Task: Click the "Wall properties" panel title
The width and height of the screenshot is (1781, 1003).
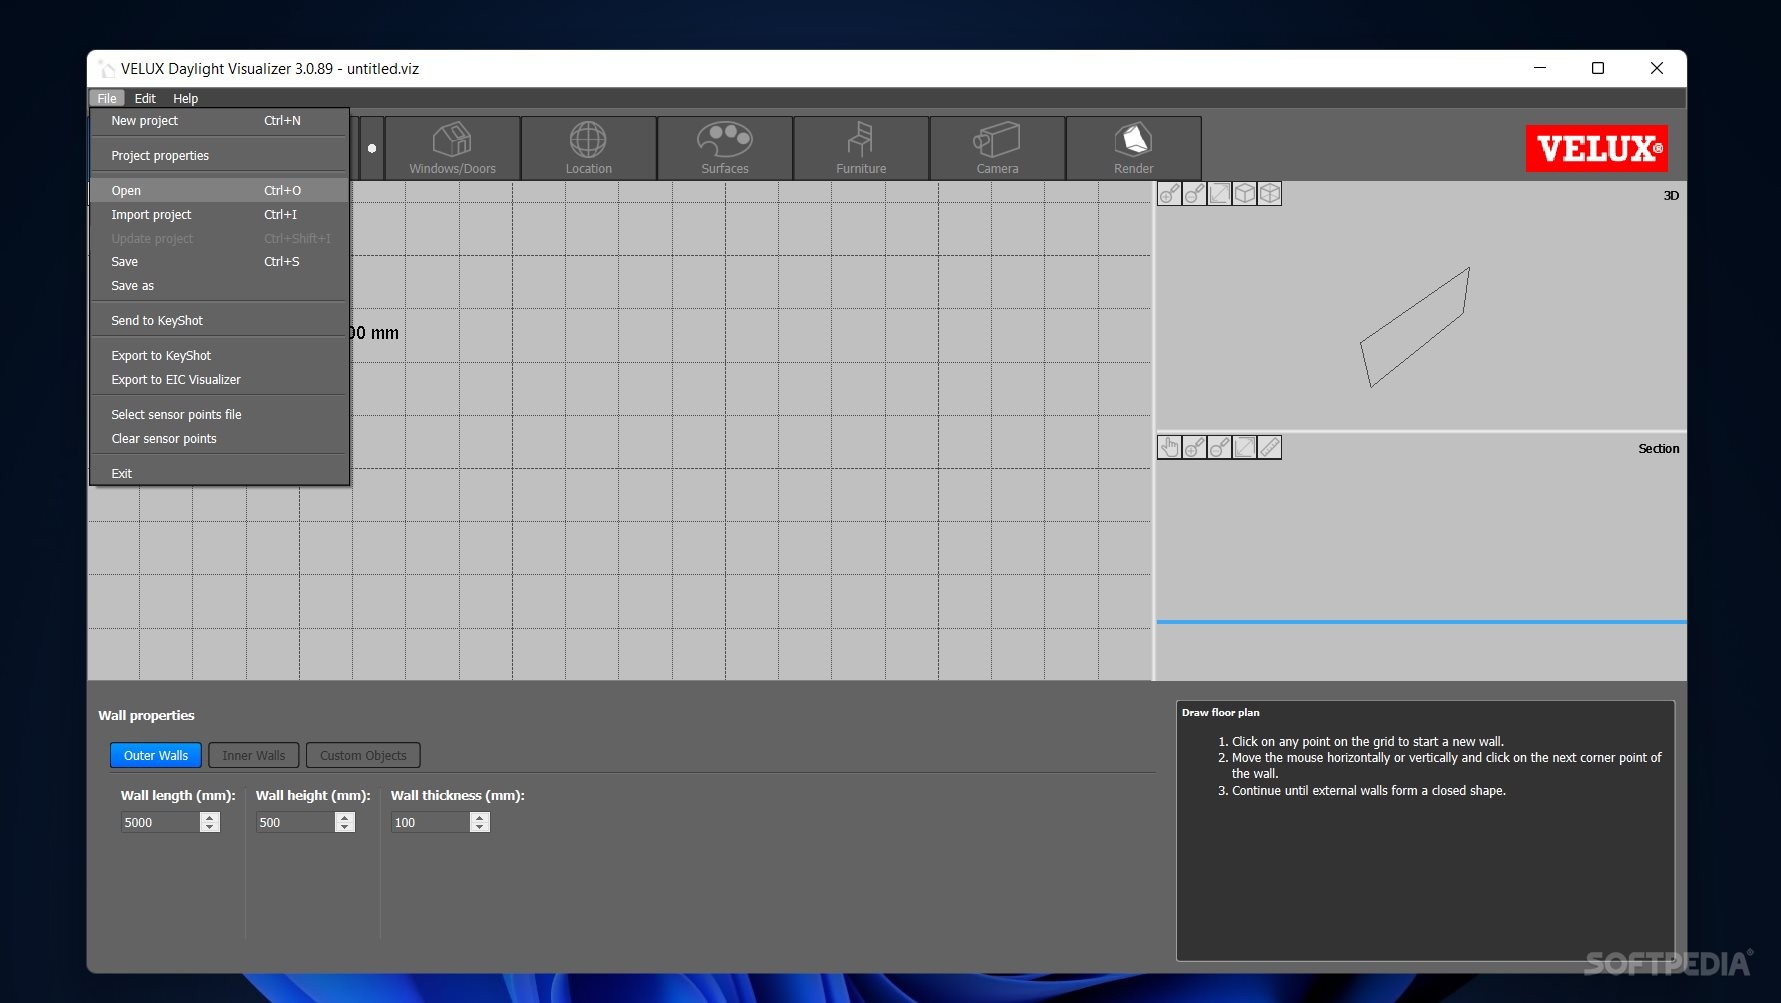Action: coord(146,715)
